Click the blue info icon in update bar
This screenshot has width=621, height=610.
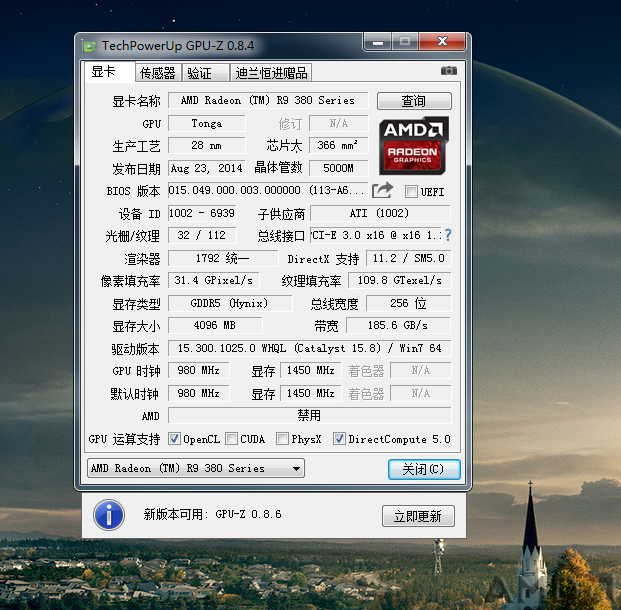[109, 515]
